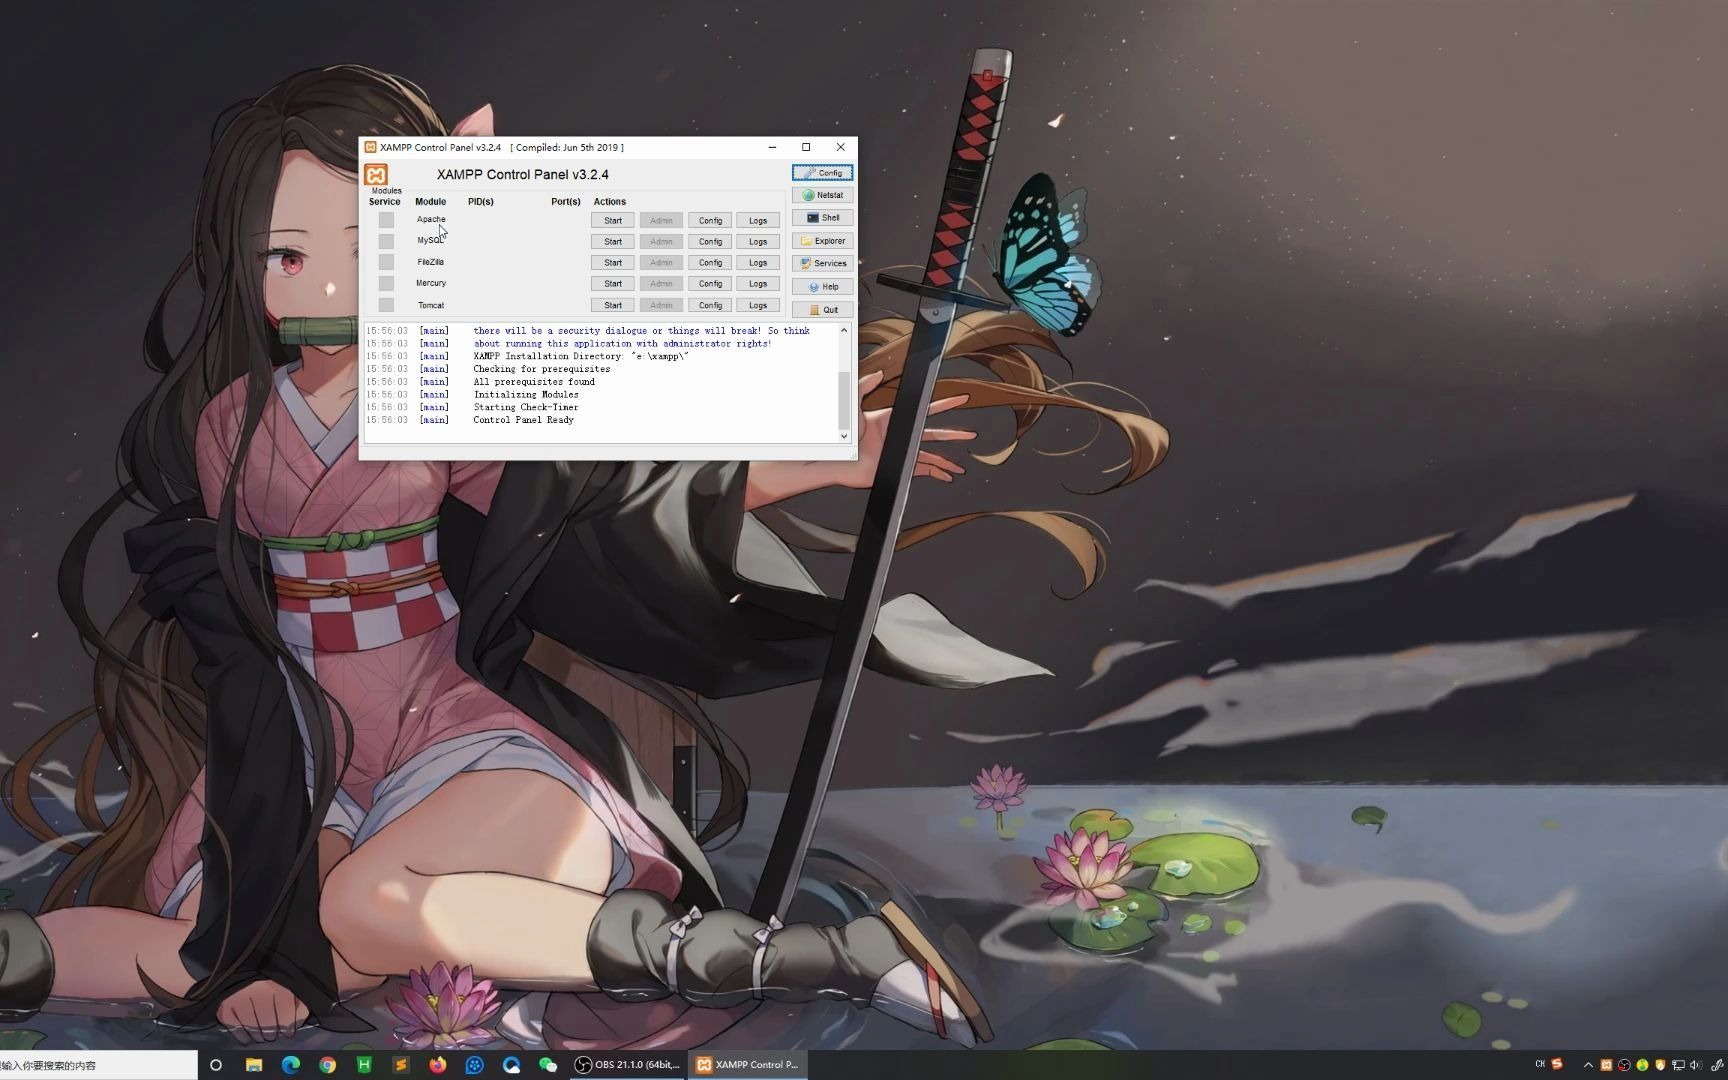Click the XAMPP title bar icon

pos(370,147)
